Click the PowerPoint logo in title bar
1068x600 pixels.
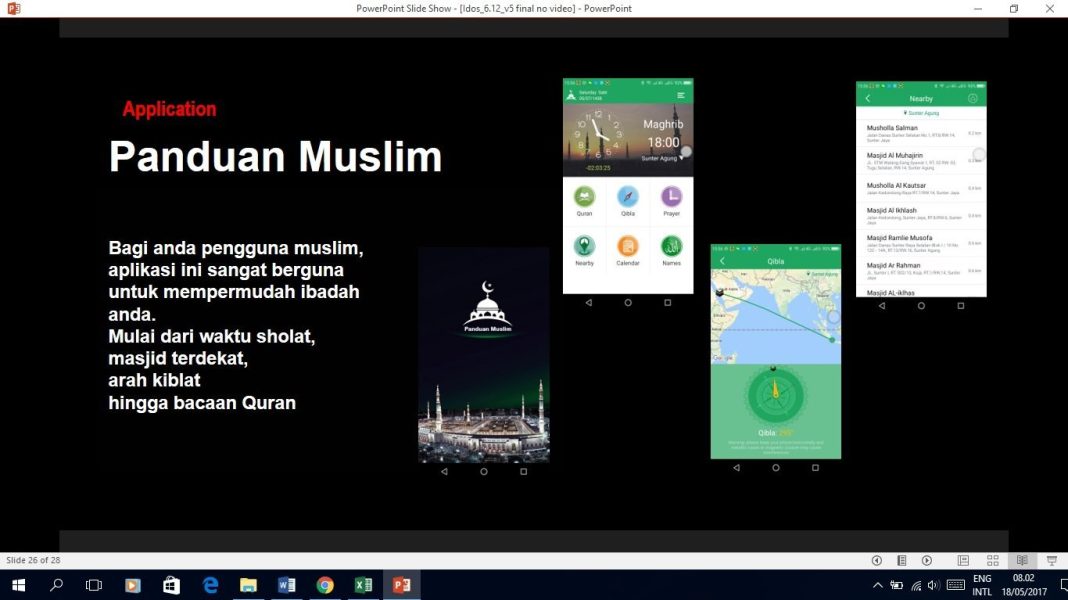click(x=13, y=8)
